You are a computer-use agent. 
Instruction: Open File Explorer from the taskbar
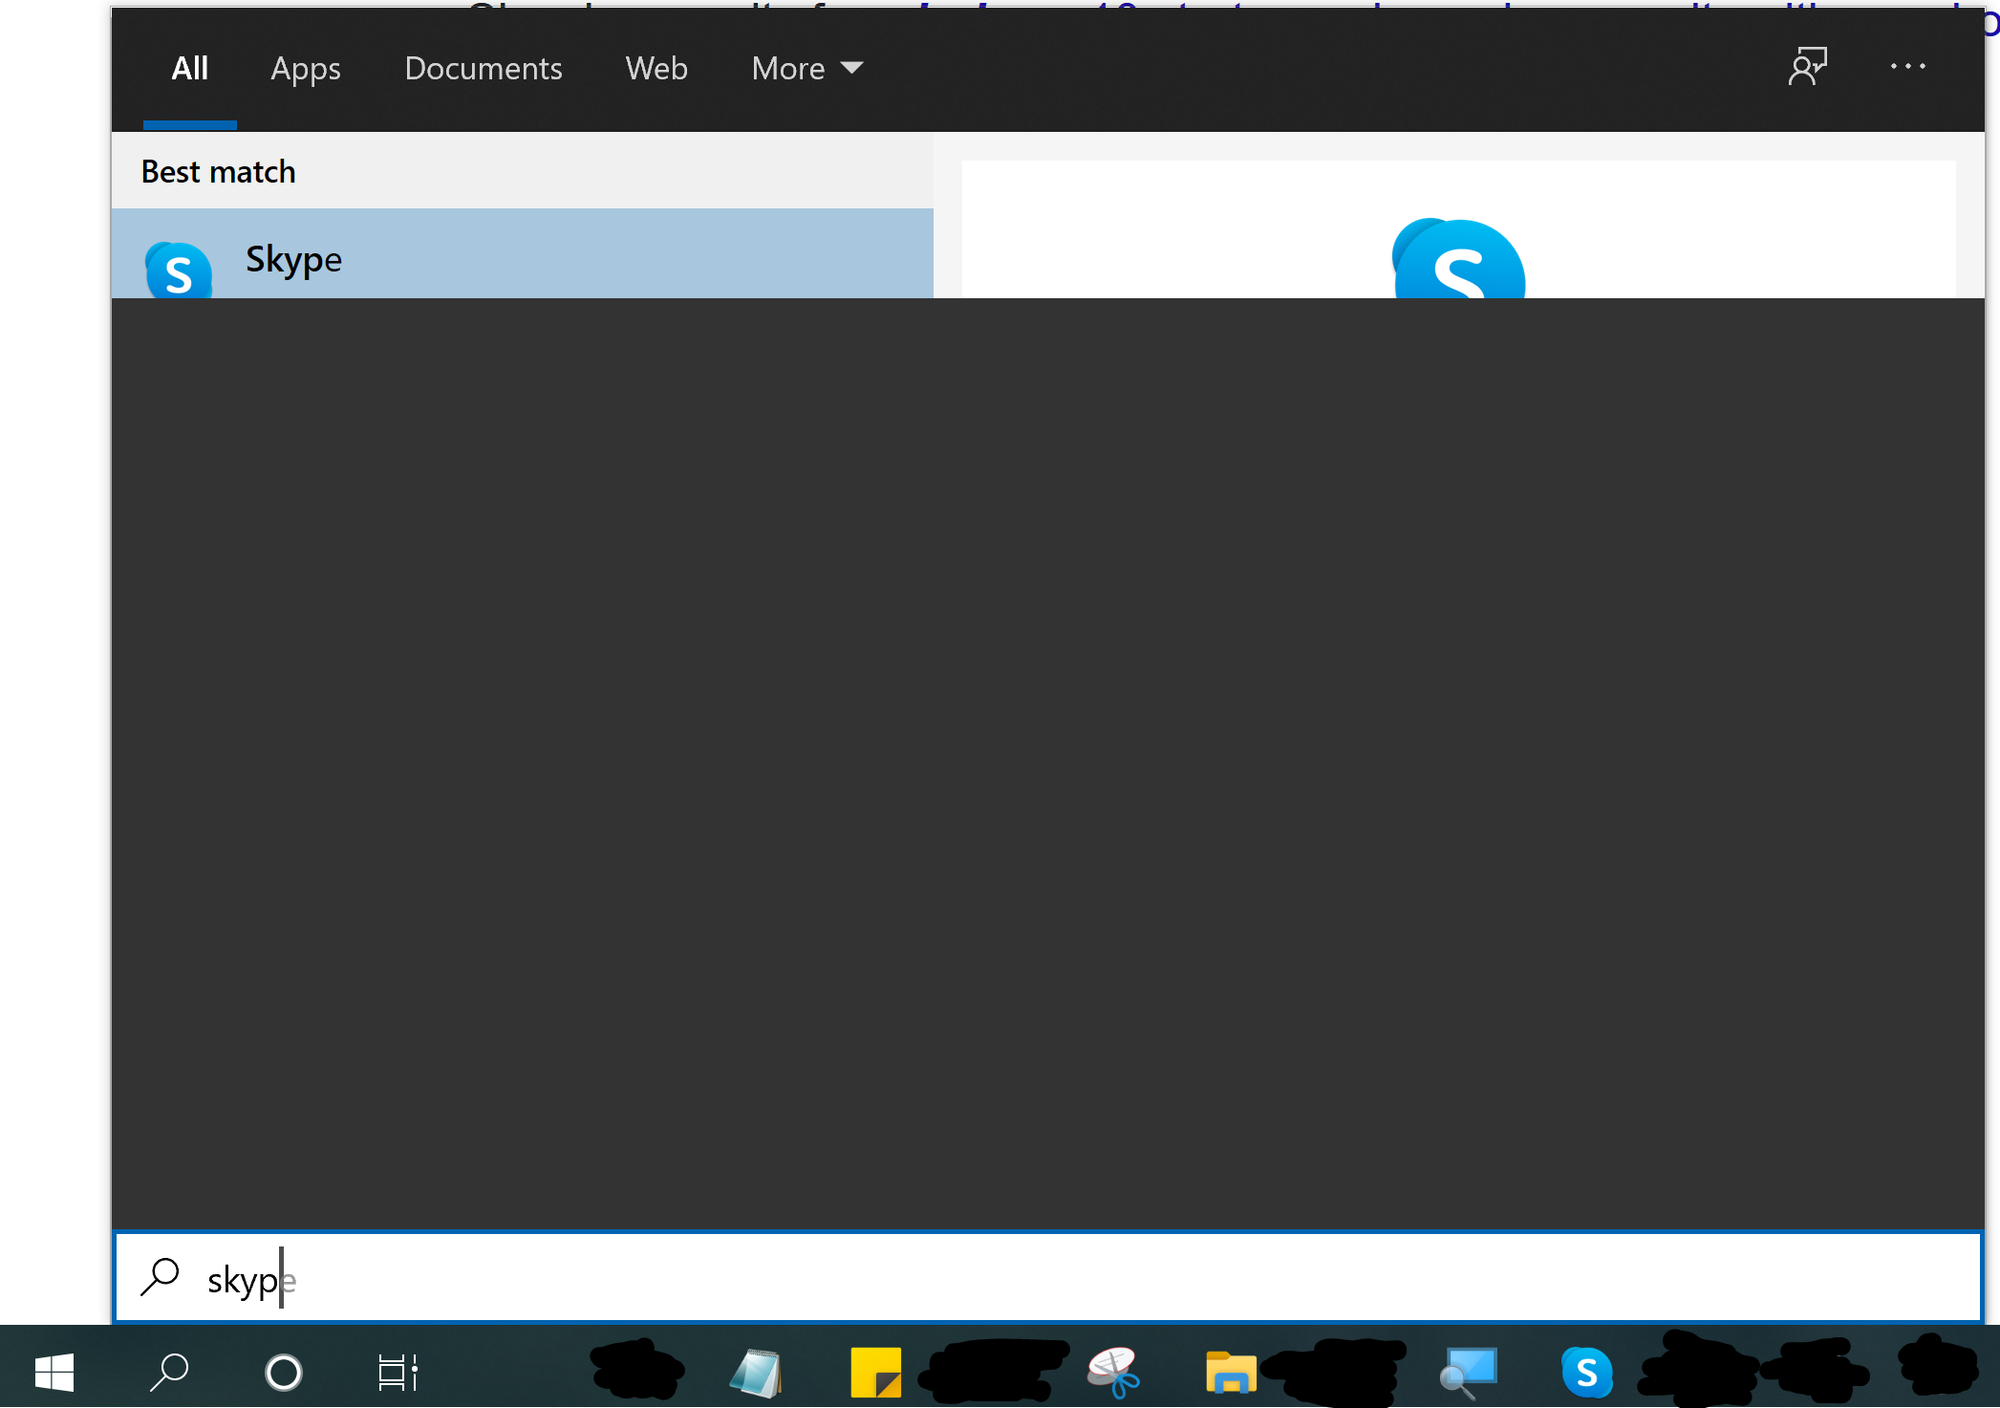tap(1231, 1372)
